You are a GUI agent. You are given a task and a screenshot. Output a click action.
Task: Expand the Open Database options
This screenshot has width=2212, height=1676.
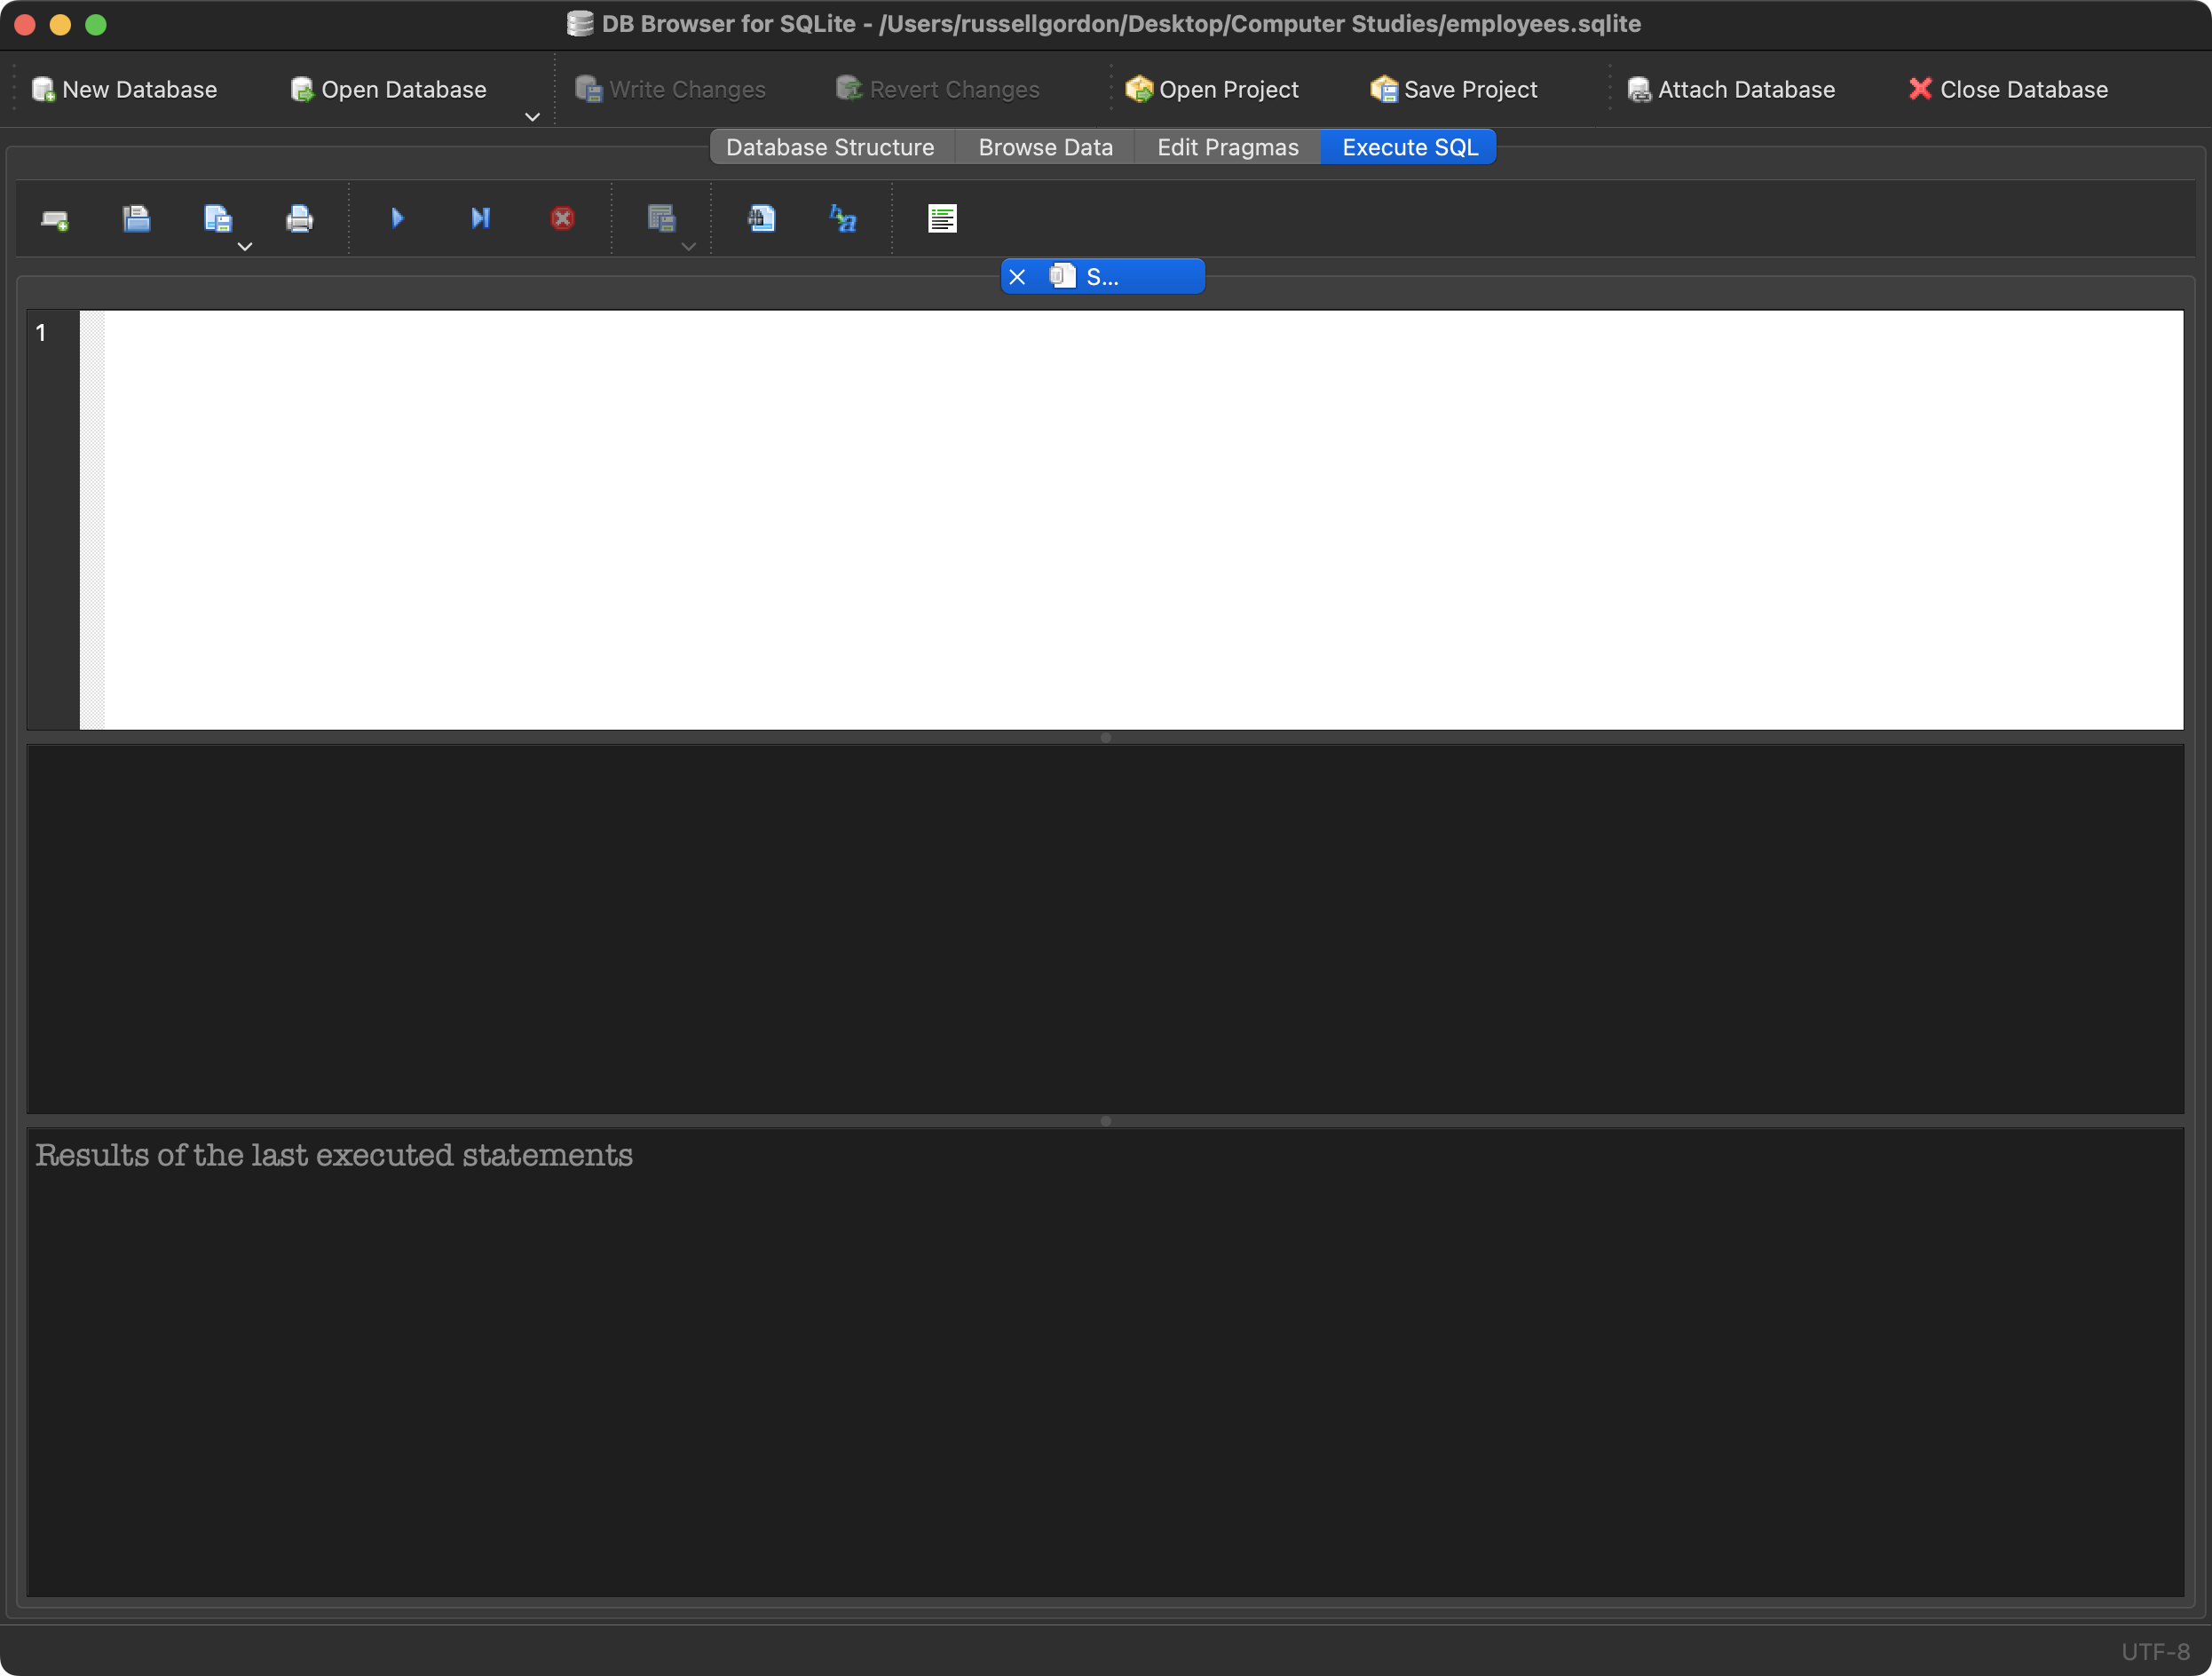532,117
